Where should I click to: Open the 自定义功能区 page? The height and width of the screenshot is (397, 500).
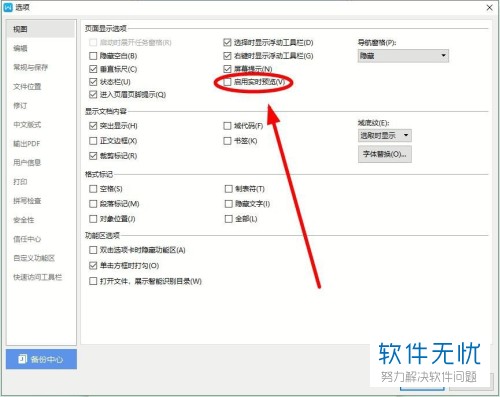34,258
